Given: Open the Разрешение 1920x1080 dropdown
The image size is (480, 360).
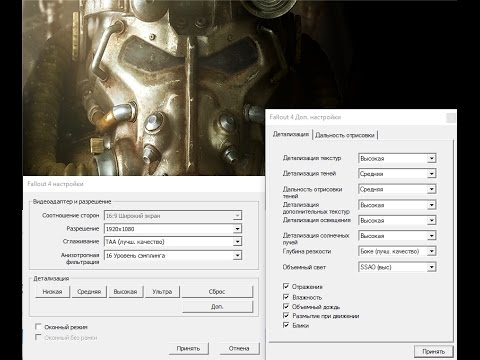Looking at the screenshot, I should click(173, 229).
